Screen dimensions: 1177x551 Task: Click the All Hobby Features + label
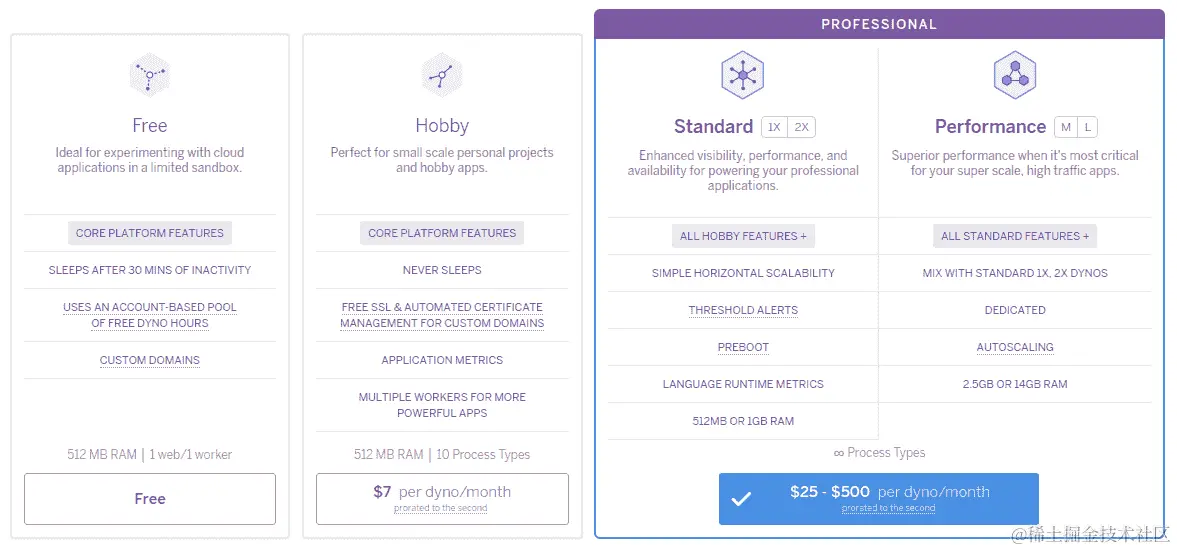(x=743, y=236)
